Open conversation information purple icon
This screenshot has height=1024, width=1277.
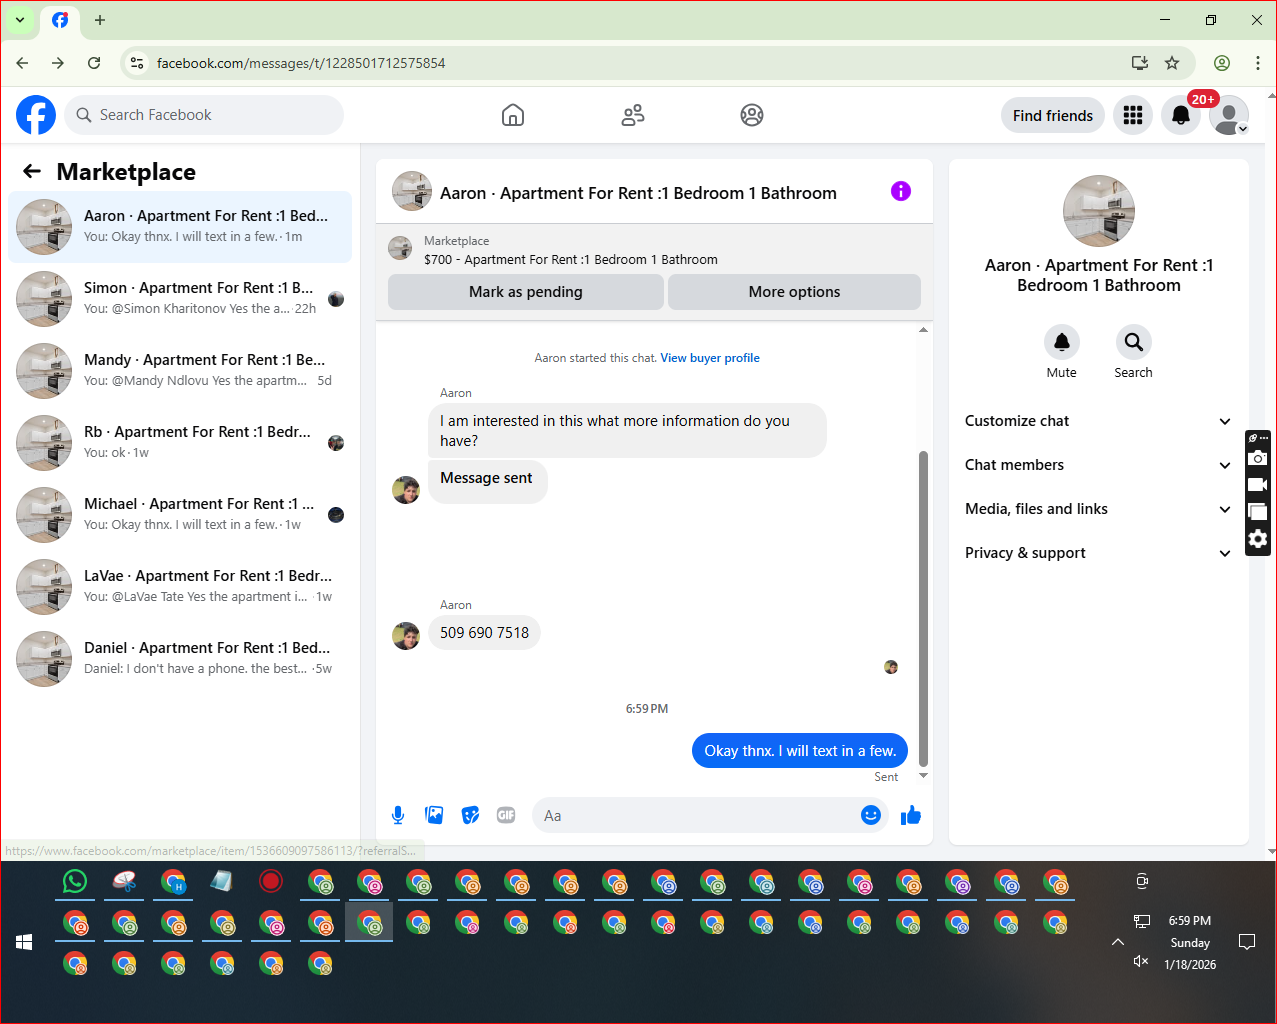901,191
